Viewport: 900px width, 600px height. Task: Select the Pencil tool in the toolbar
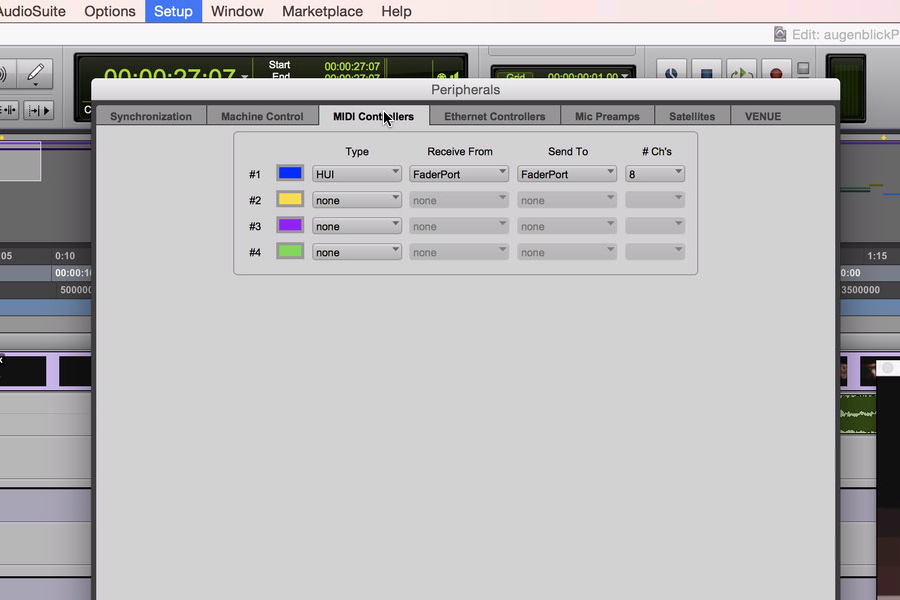pyautogui.click(x=35, y=73)
